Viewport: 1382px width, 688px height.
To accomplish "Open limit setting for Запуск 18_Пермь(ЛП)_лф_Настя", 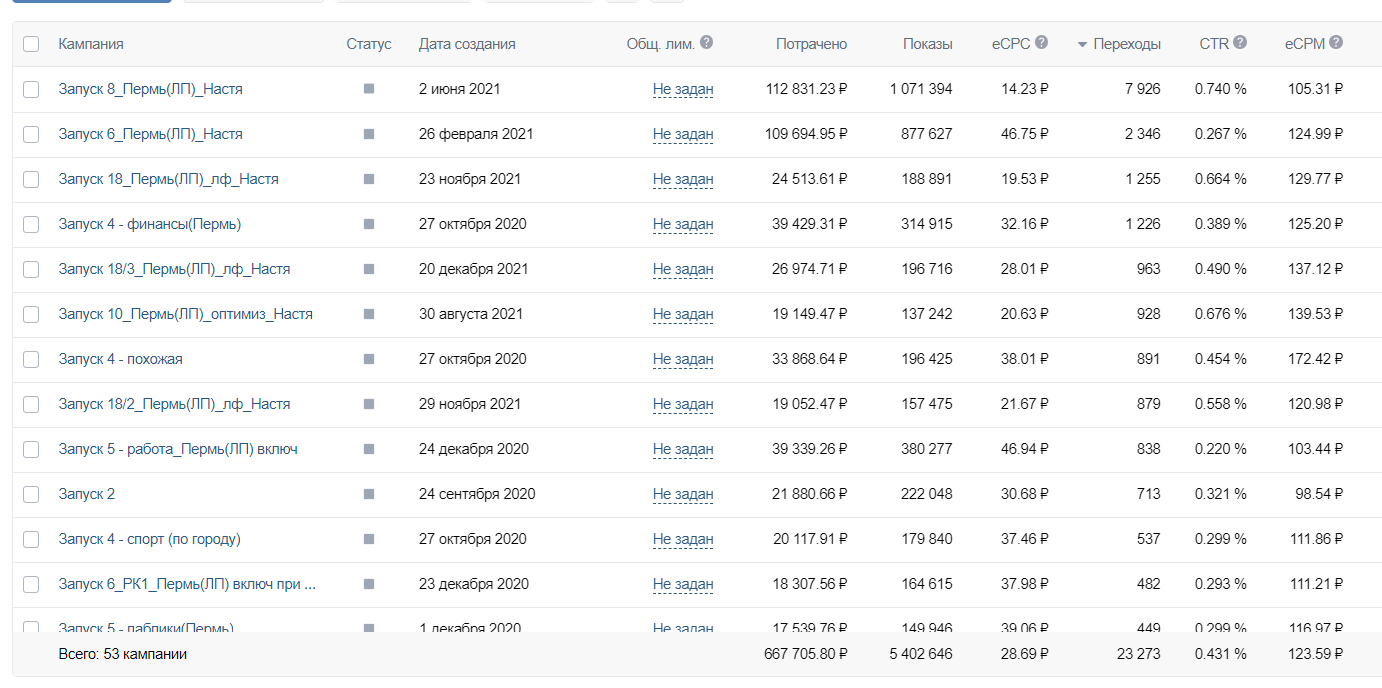I will [x=683, y=179].
